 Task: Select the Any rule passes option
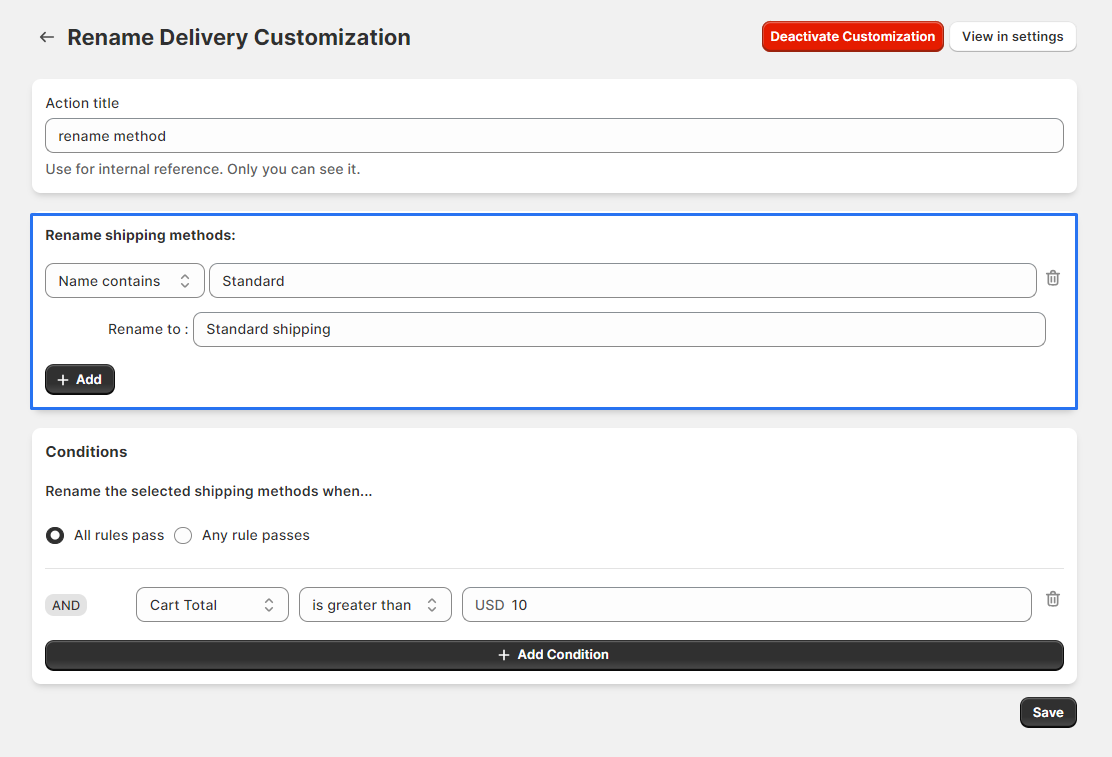point(183,535)
